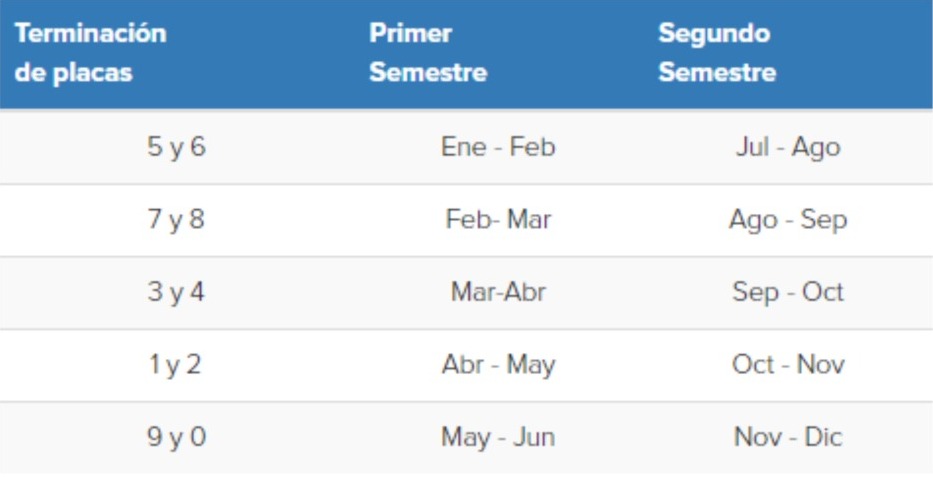Click the "Ene - Feb" cell
This screenshot has height=482, width=933.
(x=498, y=147)
